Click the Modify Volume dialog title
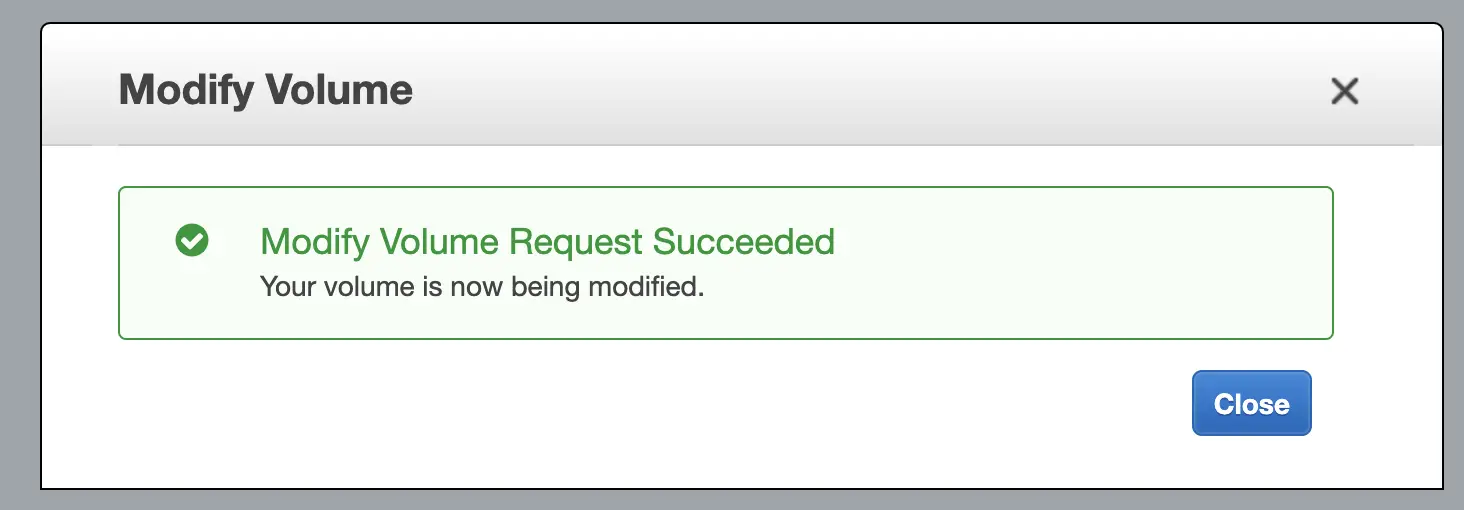This screenshot has width=1464, height=510. click(x=266, y=90)
